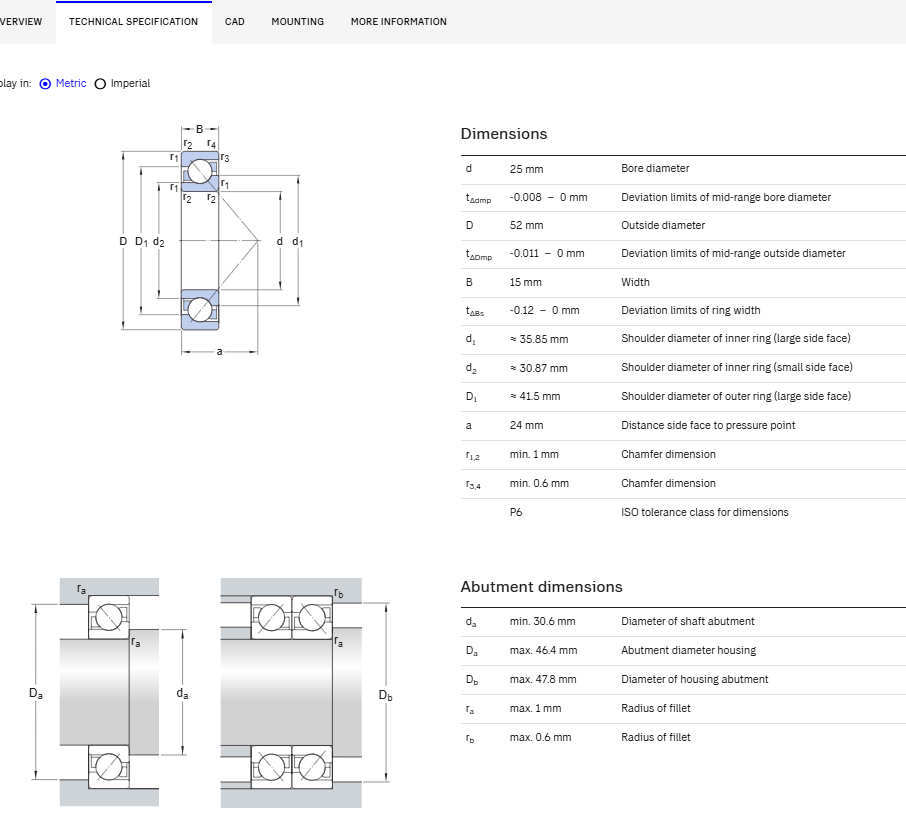Open the CAD tab
Image resolution: width=906 pixels, height=821 pixels.
coord(235,21)
